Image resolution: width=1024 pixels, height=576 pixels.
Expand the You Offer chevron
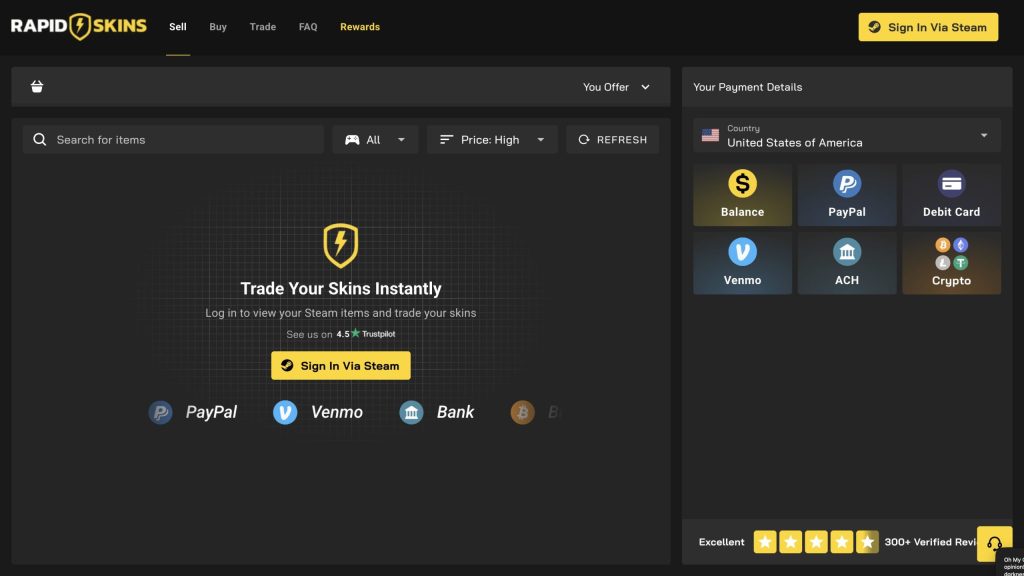tap(645, 87)
